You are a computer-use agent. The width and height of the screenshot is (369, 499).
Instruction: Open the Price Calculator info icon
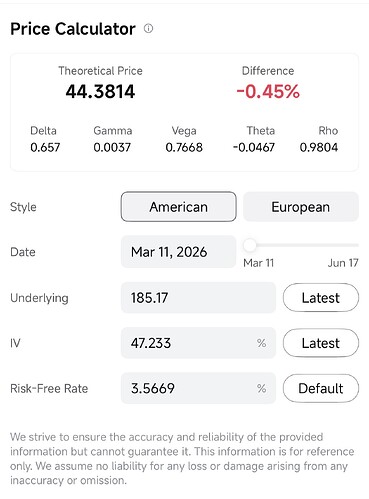[x=148, y=29]
